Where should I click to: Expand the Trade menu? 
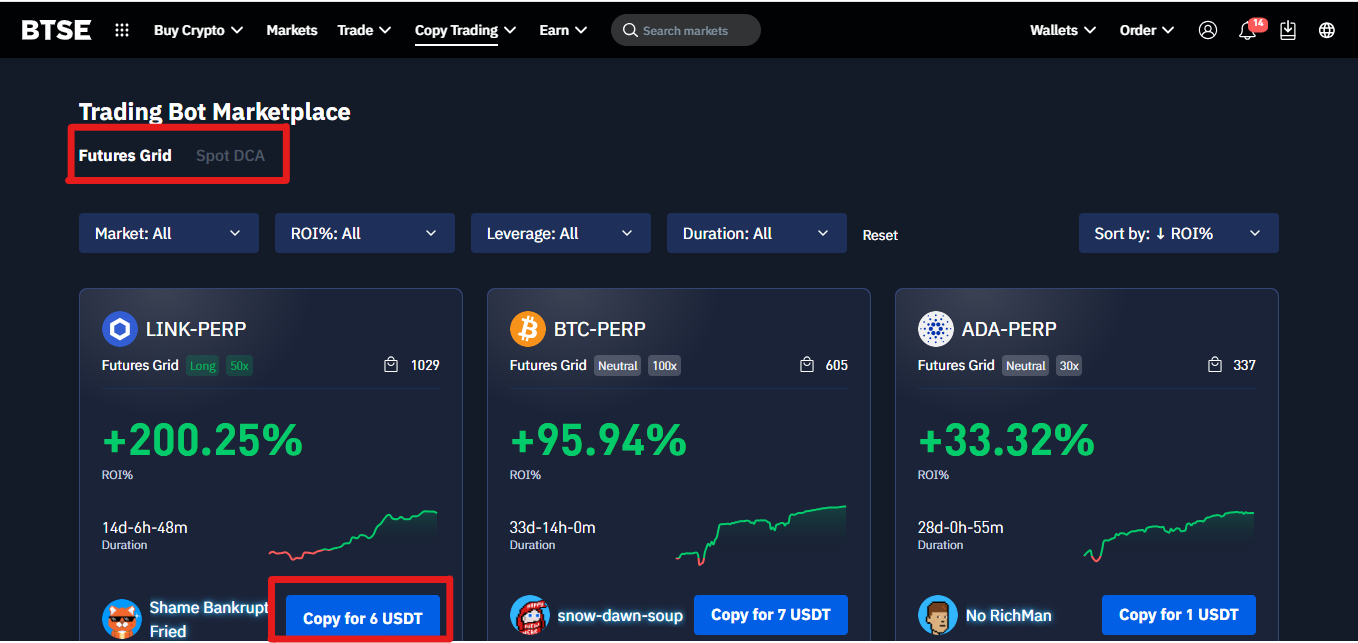[x=364, y=30]
